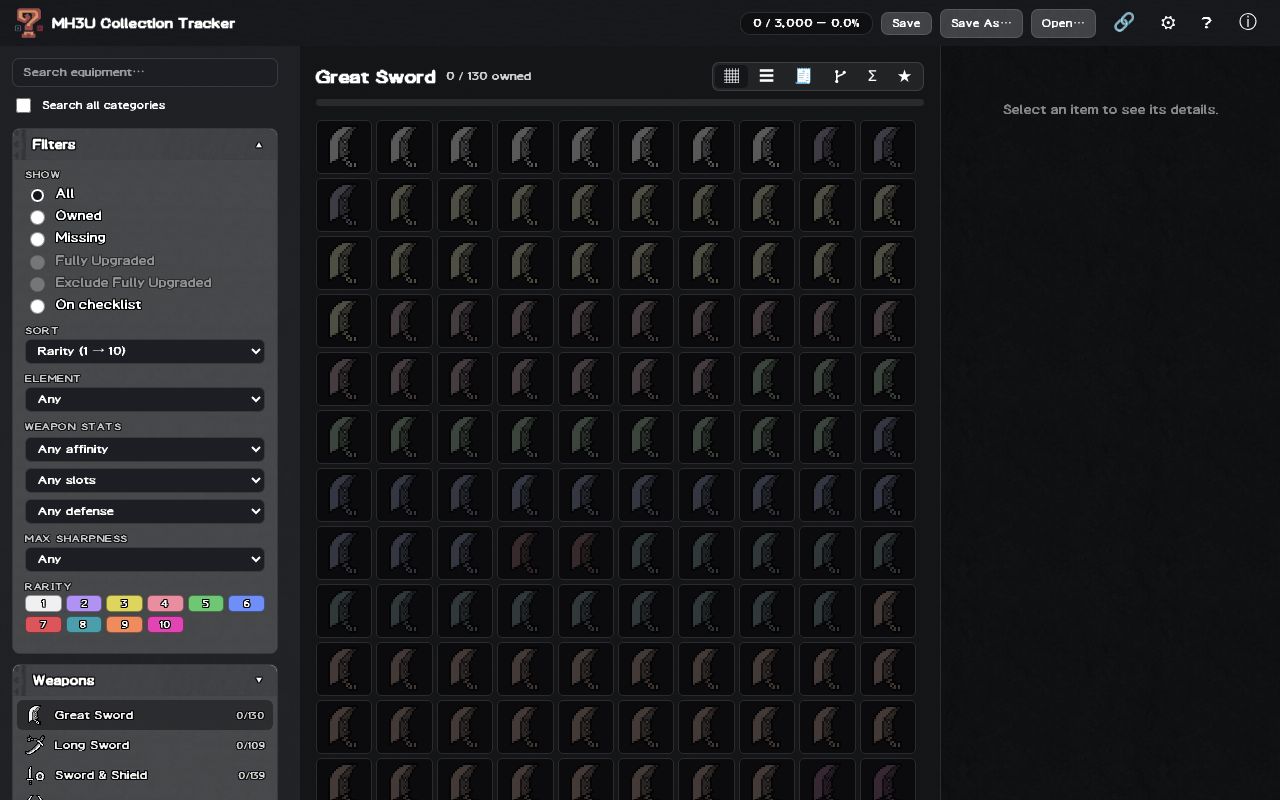Click the 0 / 3,000 — 0.0% completion counter
Screen dimensions: 1280x800
click(x=806, y=23)
